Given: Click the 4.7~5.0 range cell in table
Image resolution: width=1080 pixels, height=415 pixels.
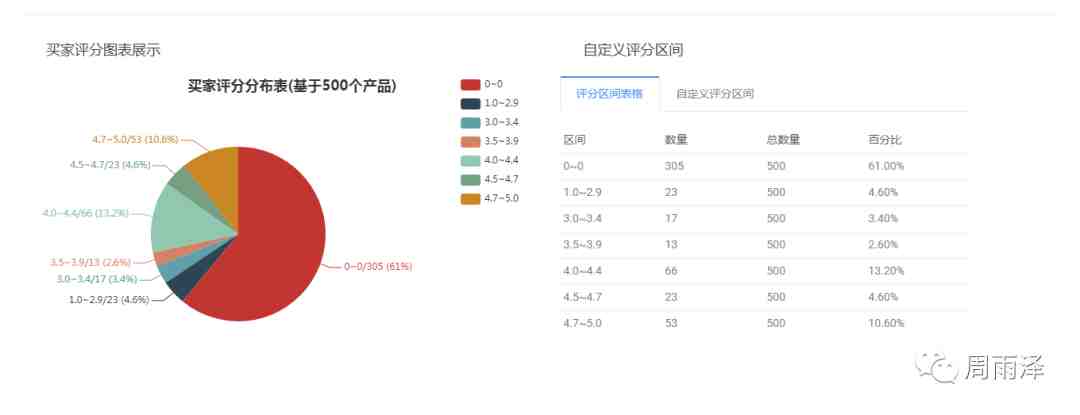Looking at the screenshot, I should point(583,323).
